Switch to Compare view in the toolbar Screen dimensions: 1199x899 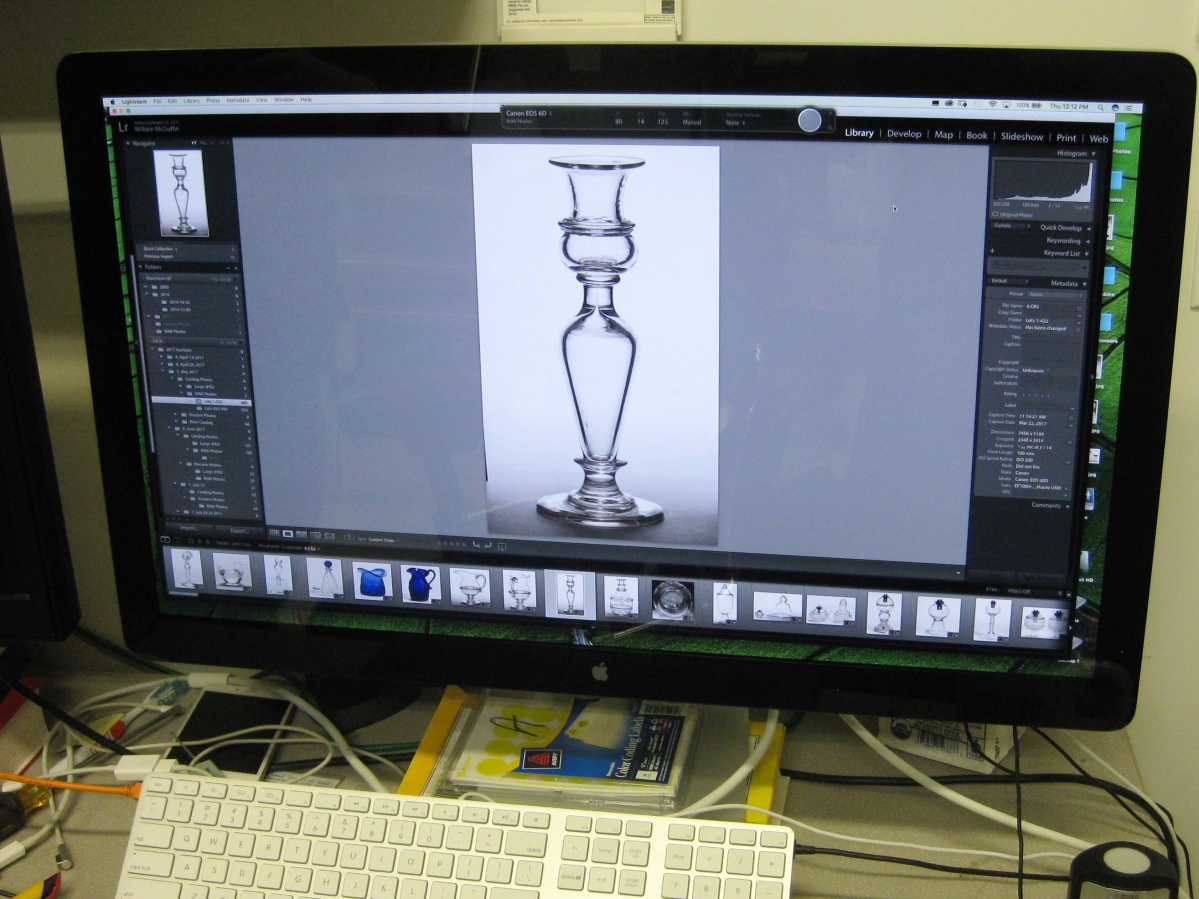pyautogui.click(x=301, y=534)
